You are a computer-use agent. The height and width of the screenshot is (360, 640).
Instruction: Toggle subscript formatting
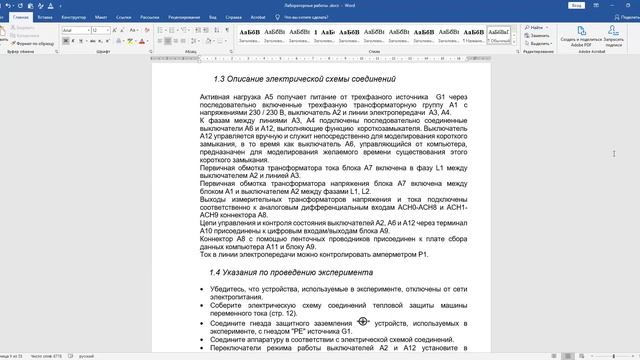100,41
